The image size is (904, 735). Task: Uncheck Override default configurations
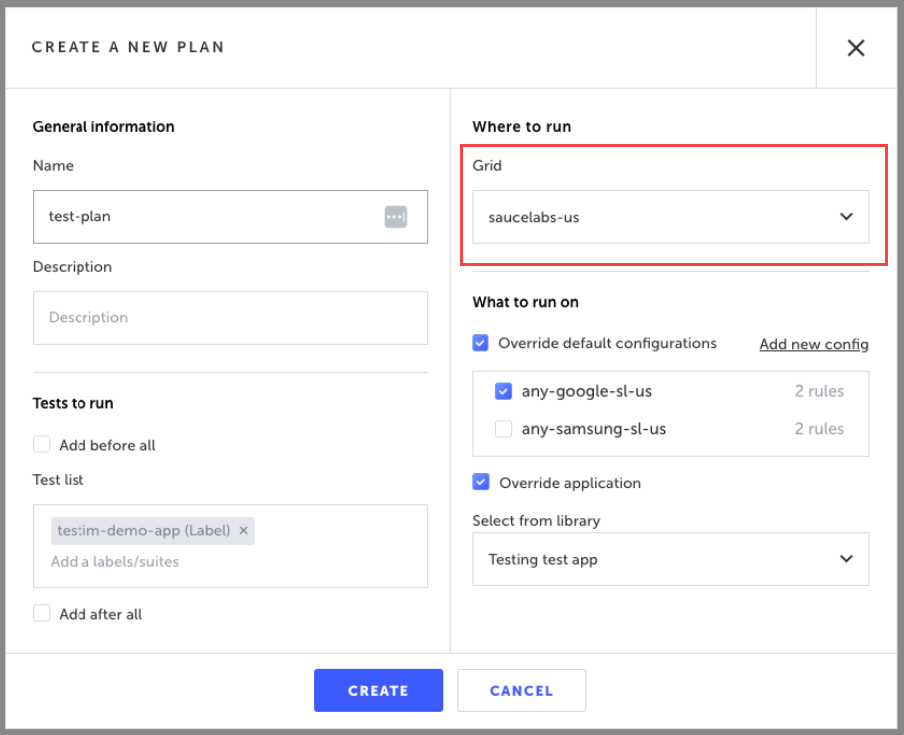click(481, 343)
